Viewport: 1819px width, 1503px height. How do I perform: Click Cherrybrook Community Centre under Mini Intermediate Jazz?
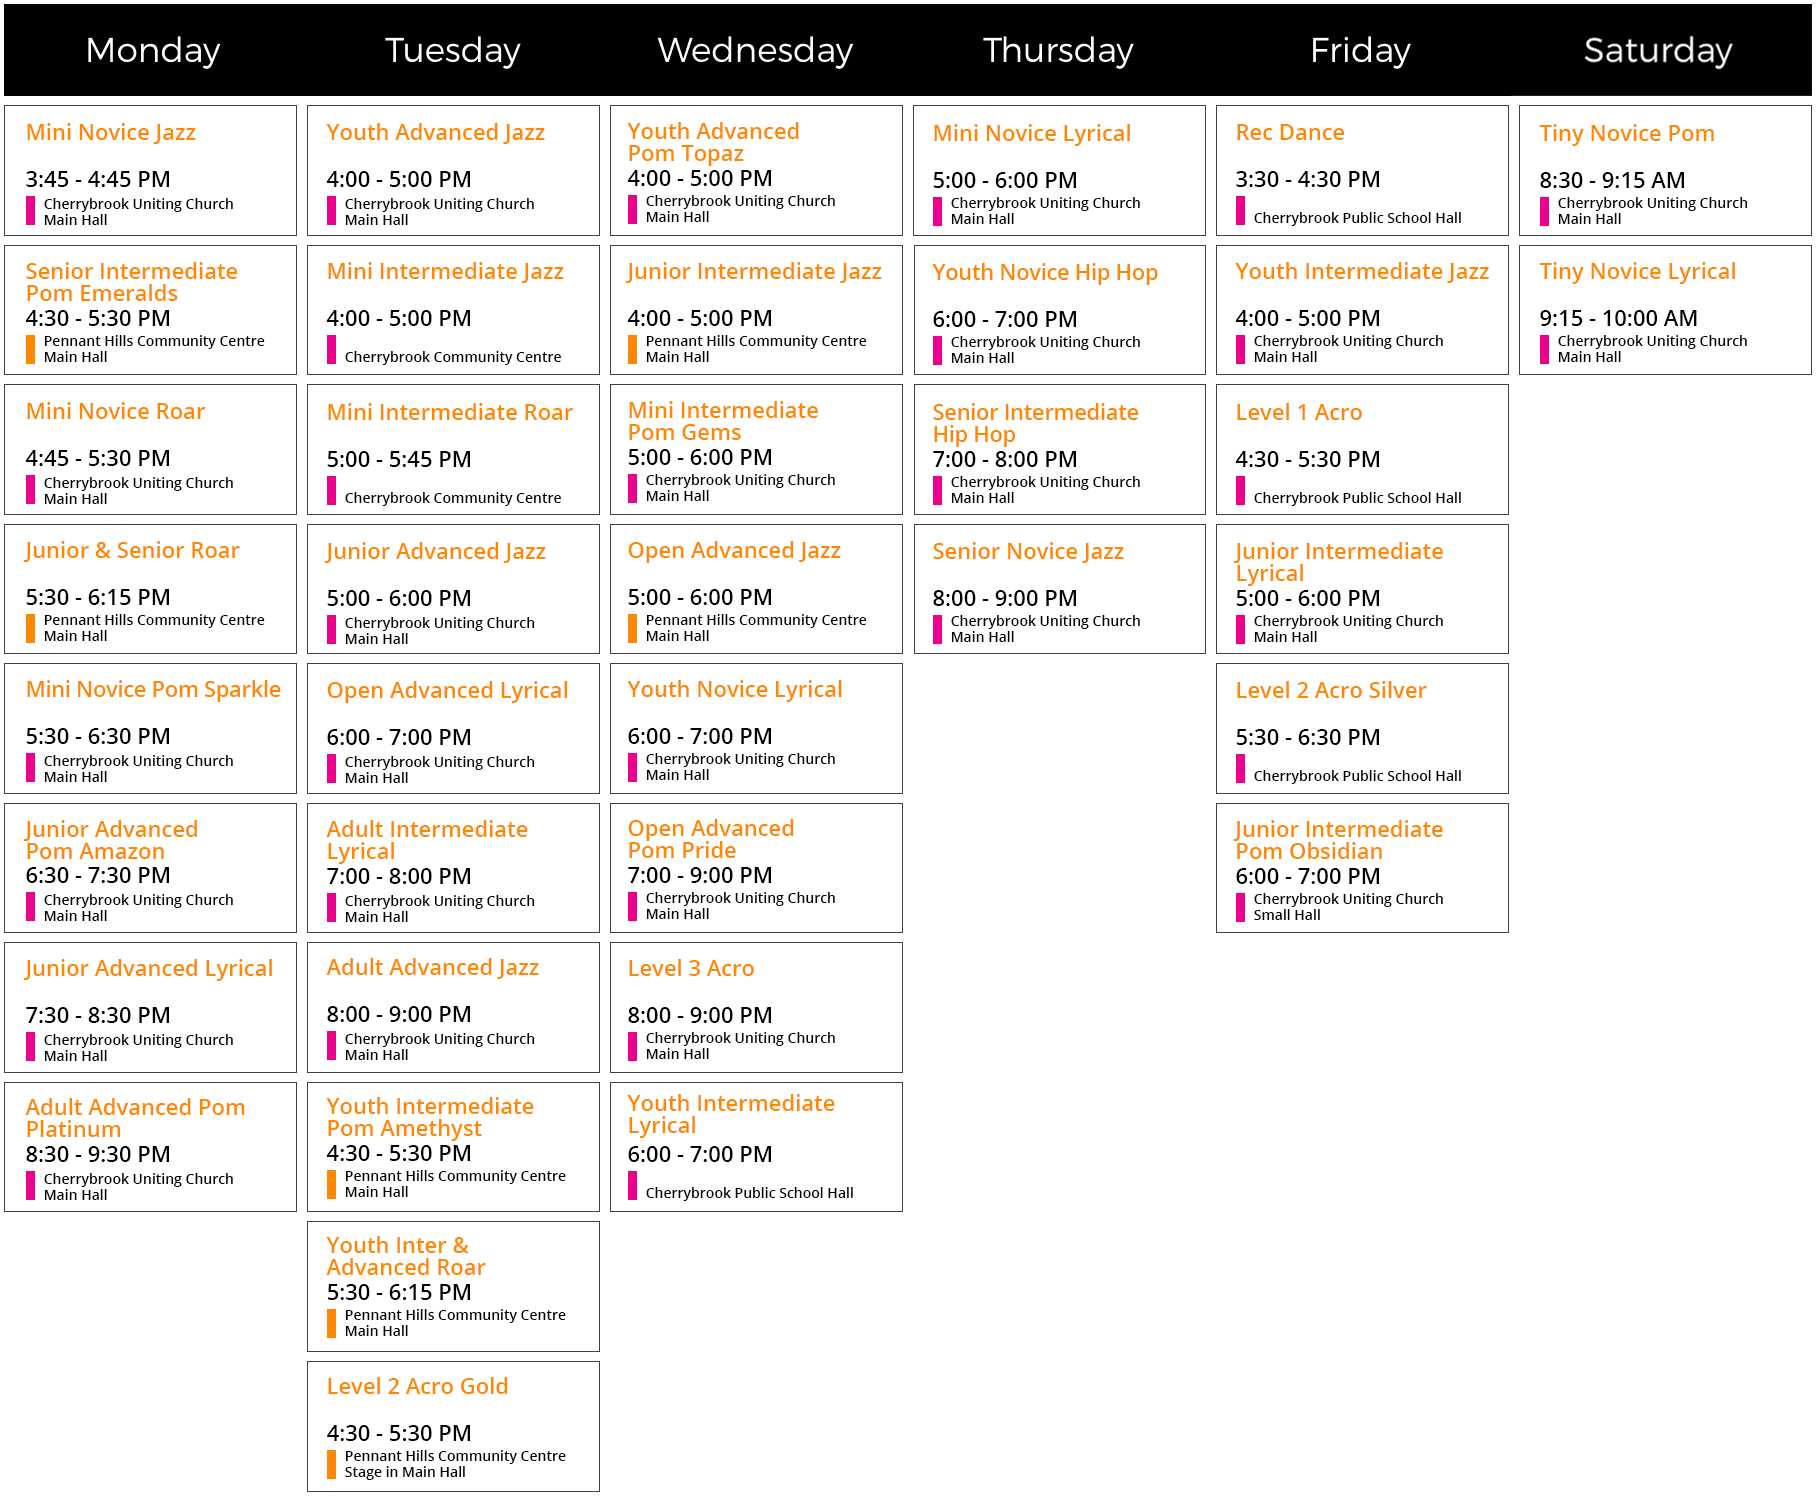pyautogui.click(x=452, y=357)
